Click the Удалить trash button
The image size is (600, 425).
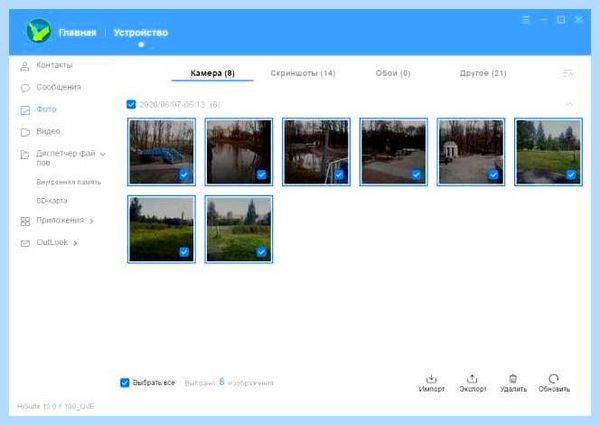[x=513, y=383]
